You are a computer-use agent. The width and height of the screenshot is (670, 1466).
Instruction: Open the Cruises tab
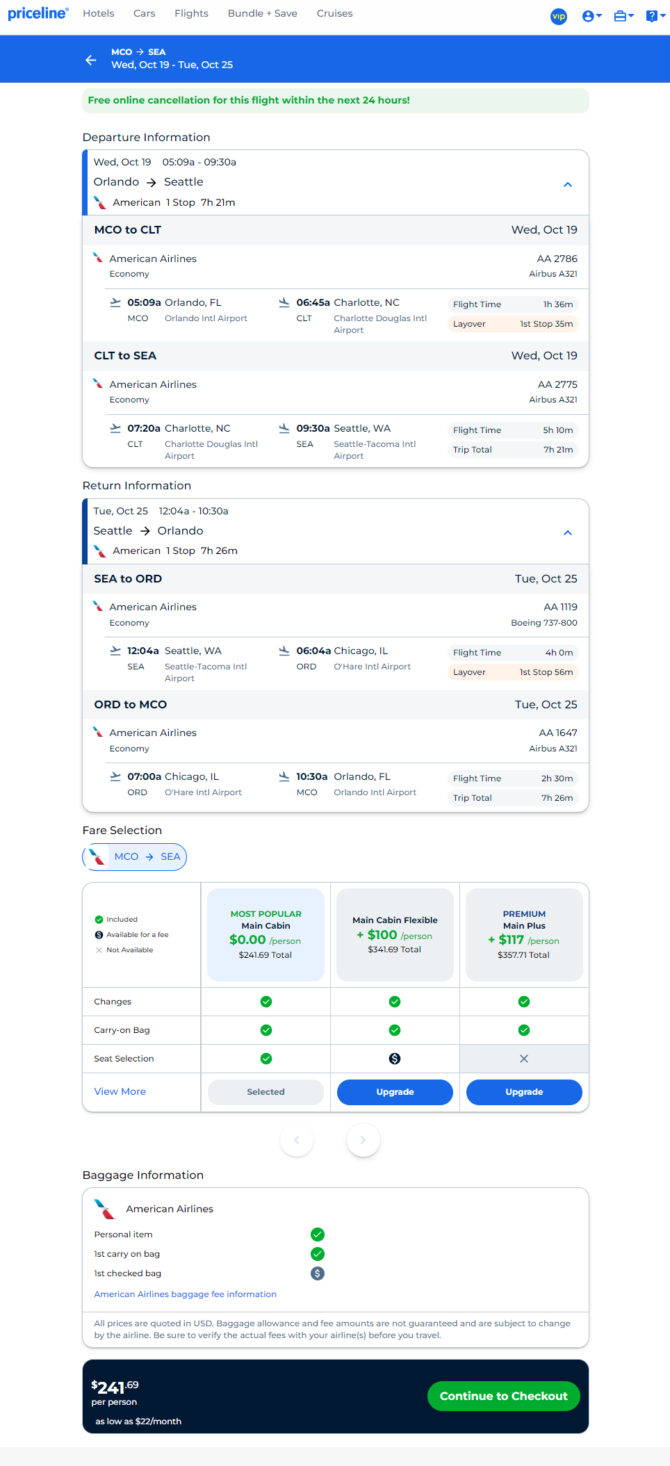point(334,14)
